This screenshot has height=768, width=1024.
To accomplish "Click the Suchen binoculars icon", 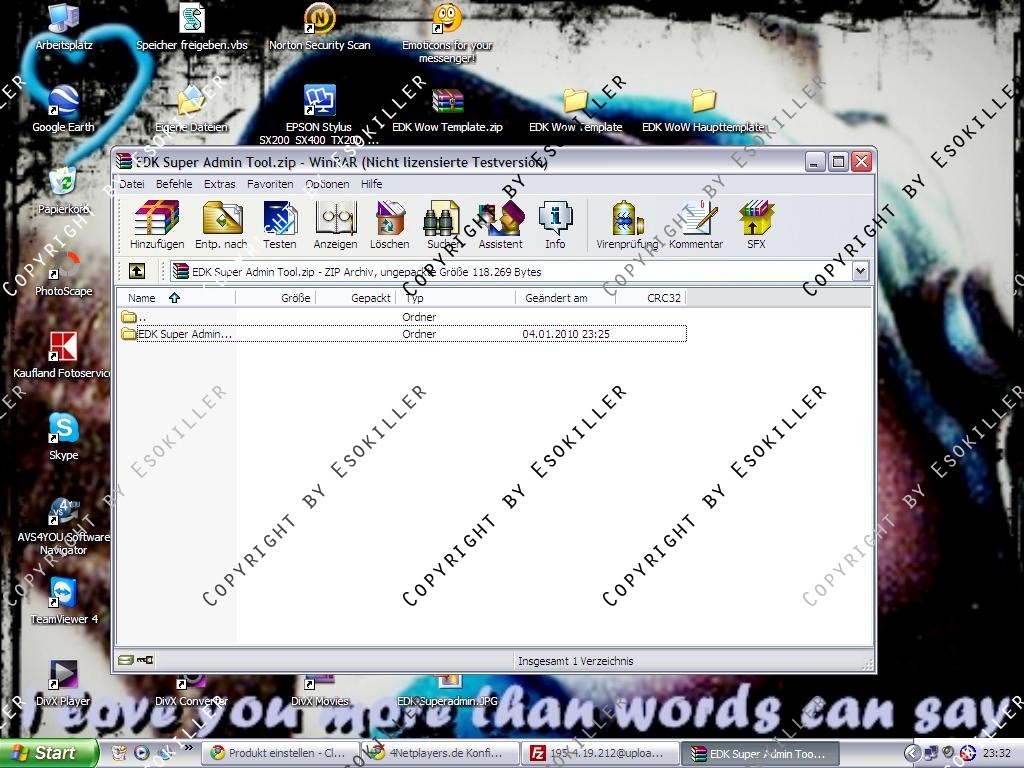I will tap(442, 225).
